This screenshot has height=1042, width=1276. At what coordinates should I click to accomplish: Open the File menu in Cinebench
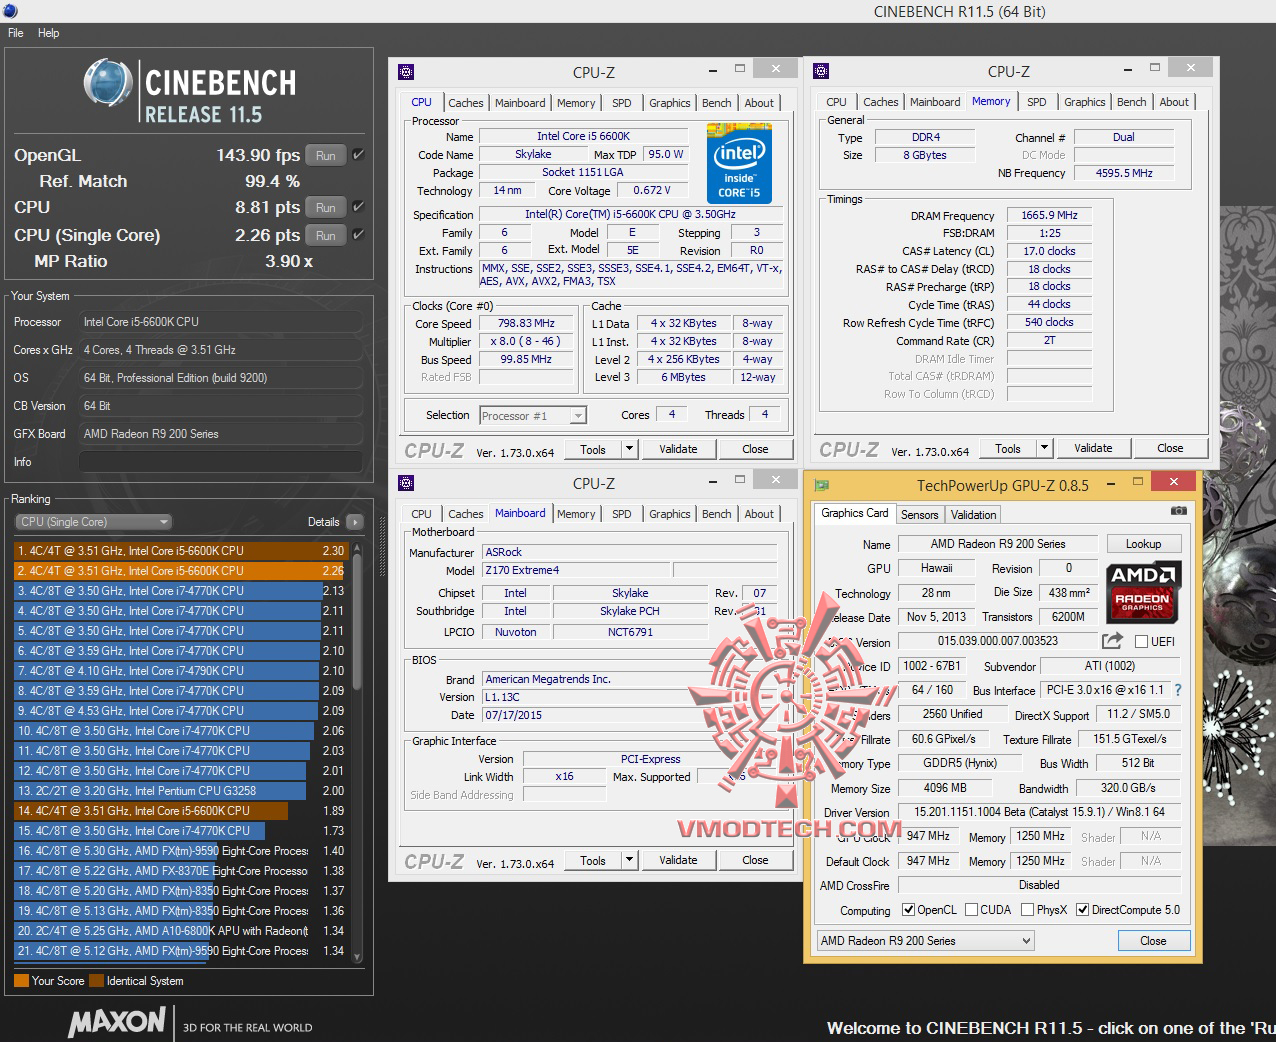point(16,33)
